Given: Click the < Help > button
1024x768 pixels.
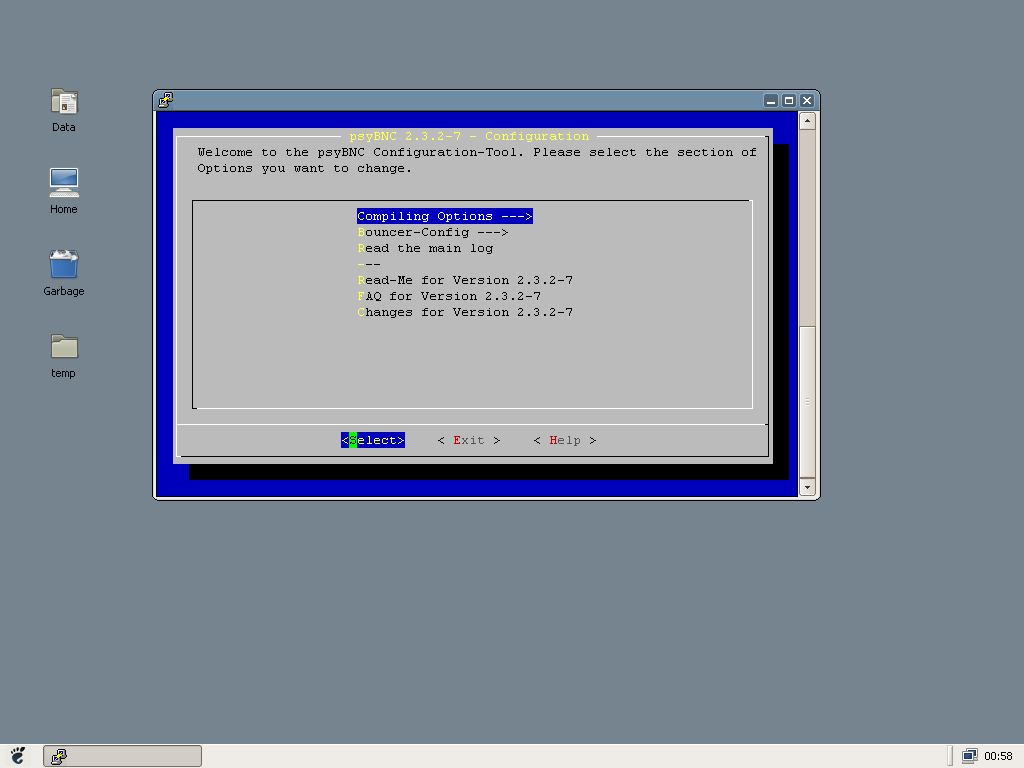Looking at the screenshot, I should click(565, 440).
